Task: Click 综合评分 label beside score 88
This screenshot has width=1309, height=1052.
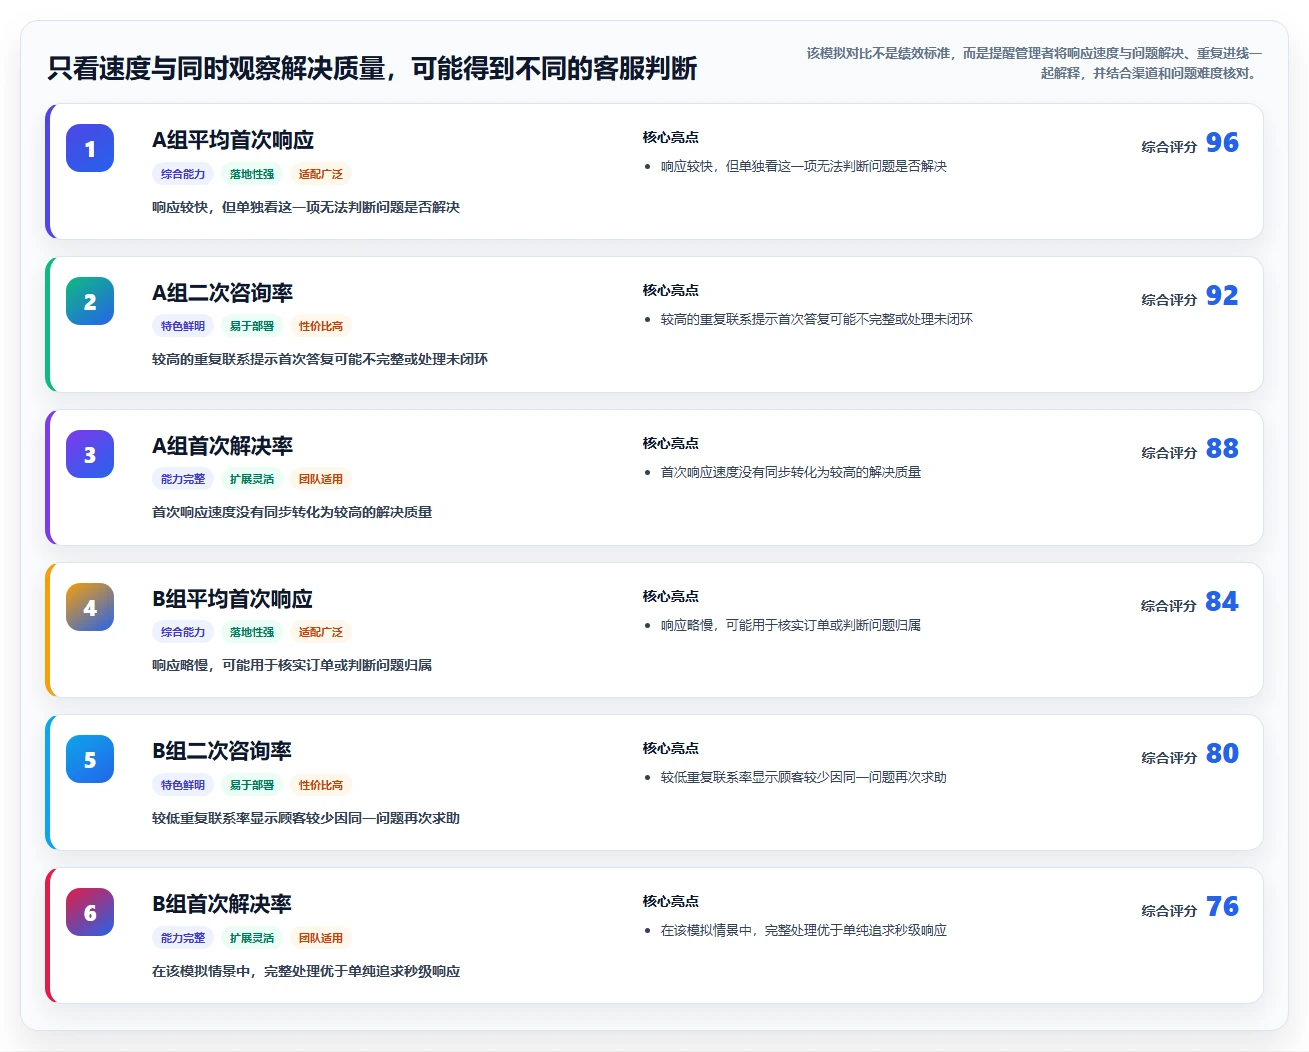Action: 1169,453
